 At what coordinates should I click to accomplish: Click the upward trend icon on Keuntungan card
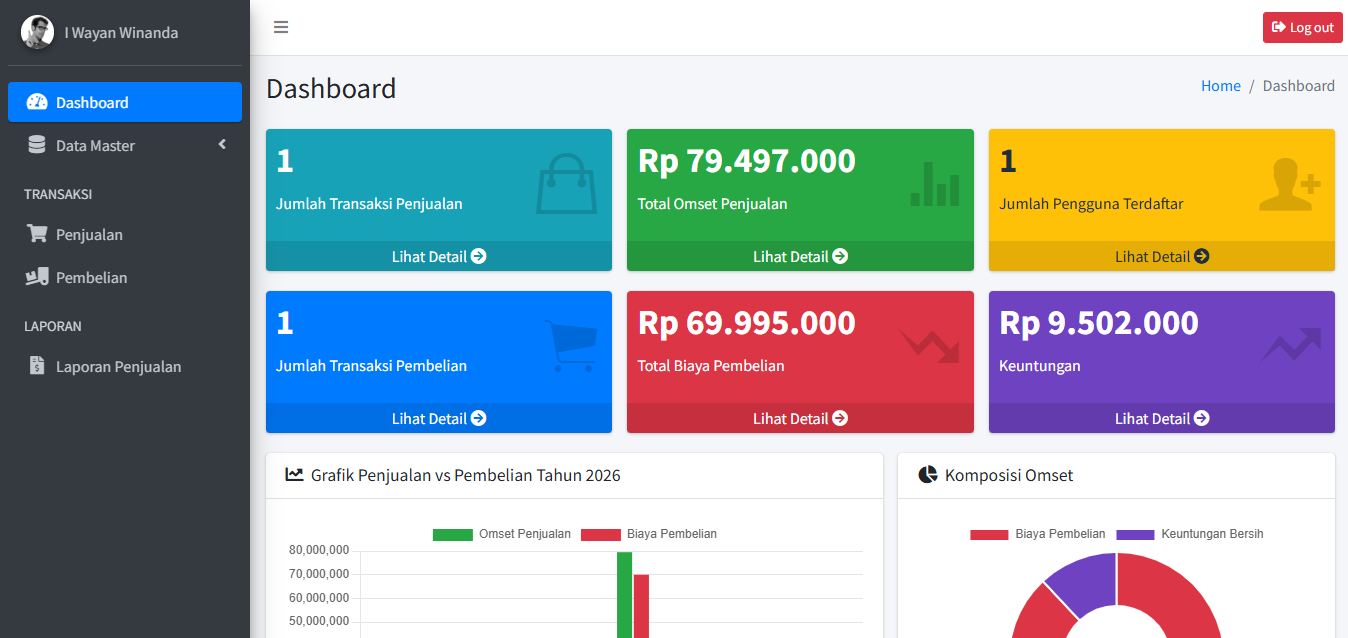coord(1291,344)
